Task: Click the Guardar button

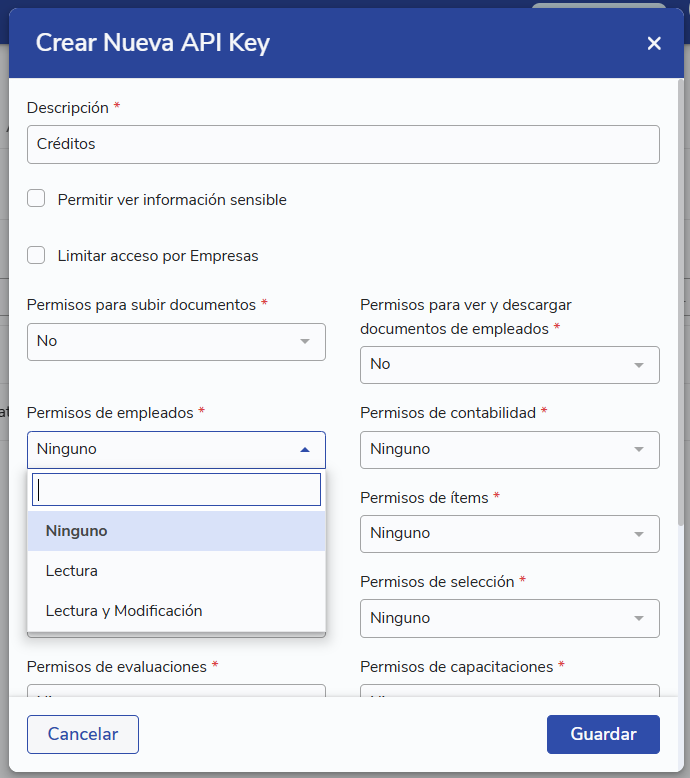Action: 603,734
